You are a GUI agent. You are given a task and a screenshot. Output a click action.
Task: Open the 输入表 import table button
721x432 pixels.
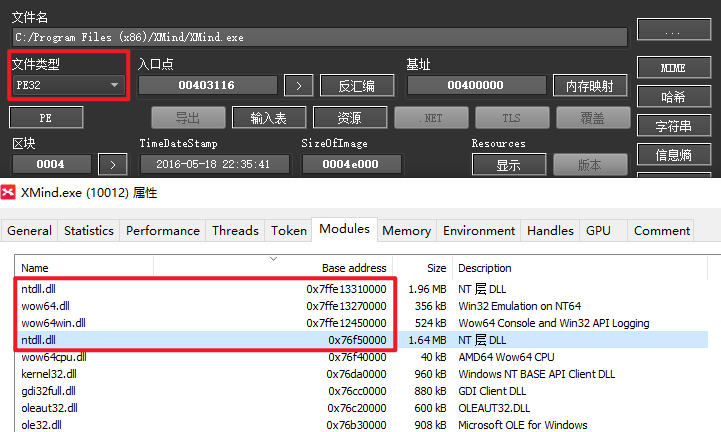(x=269, y=118)
